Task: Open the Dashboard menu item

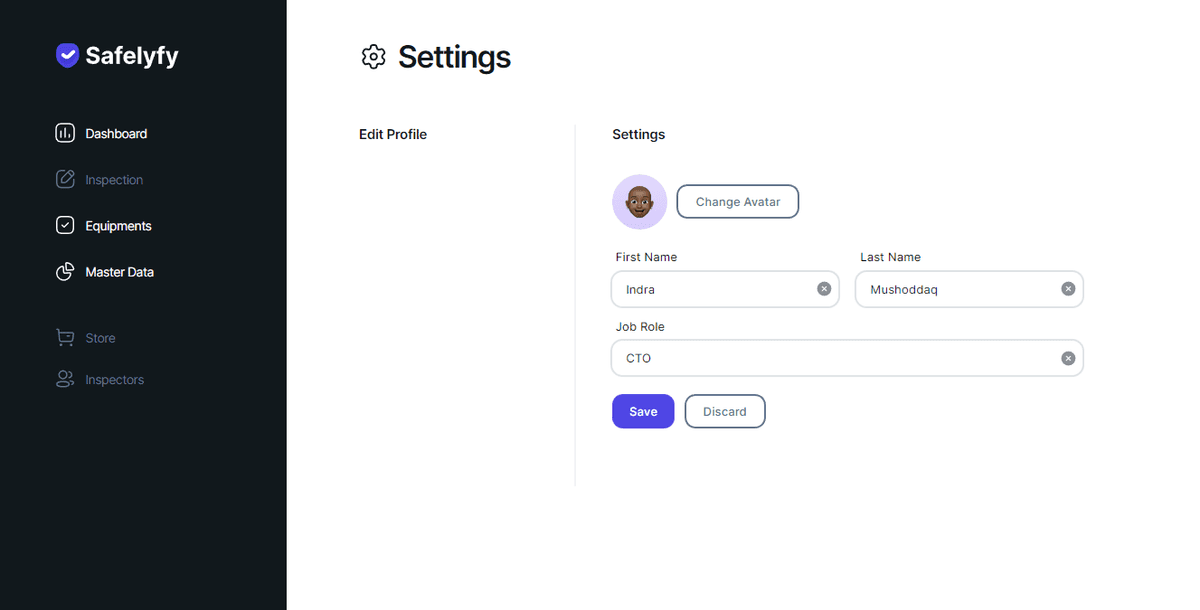Action: click(116, 134)
